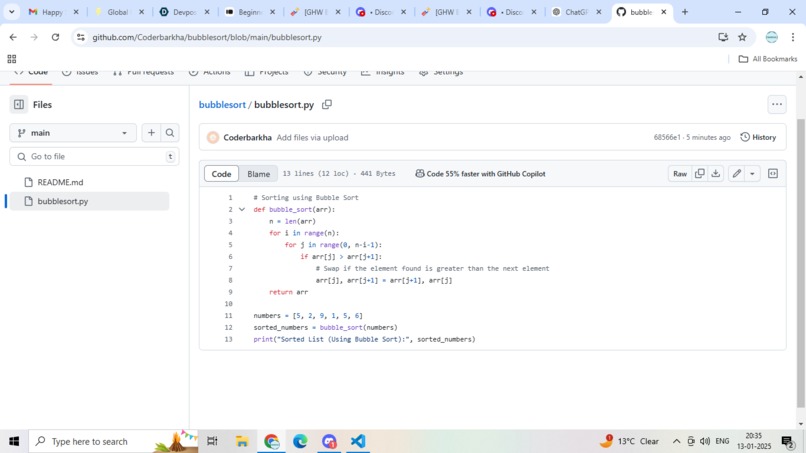Show hidden system tray icons
This screenshot has height=453, width=806.
(x=676, y=441)
